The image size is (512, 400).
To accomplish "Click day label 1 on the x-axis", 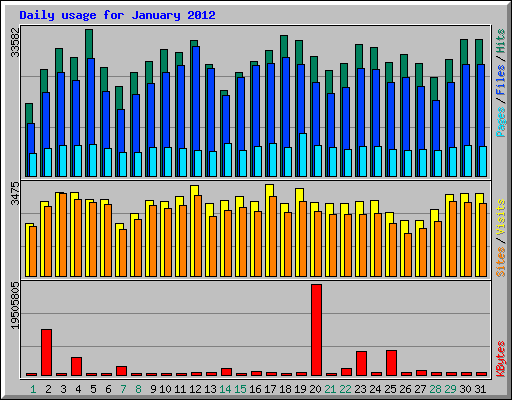I will coord(33,389).
